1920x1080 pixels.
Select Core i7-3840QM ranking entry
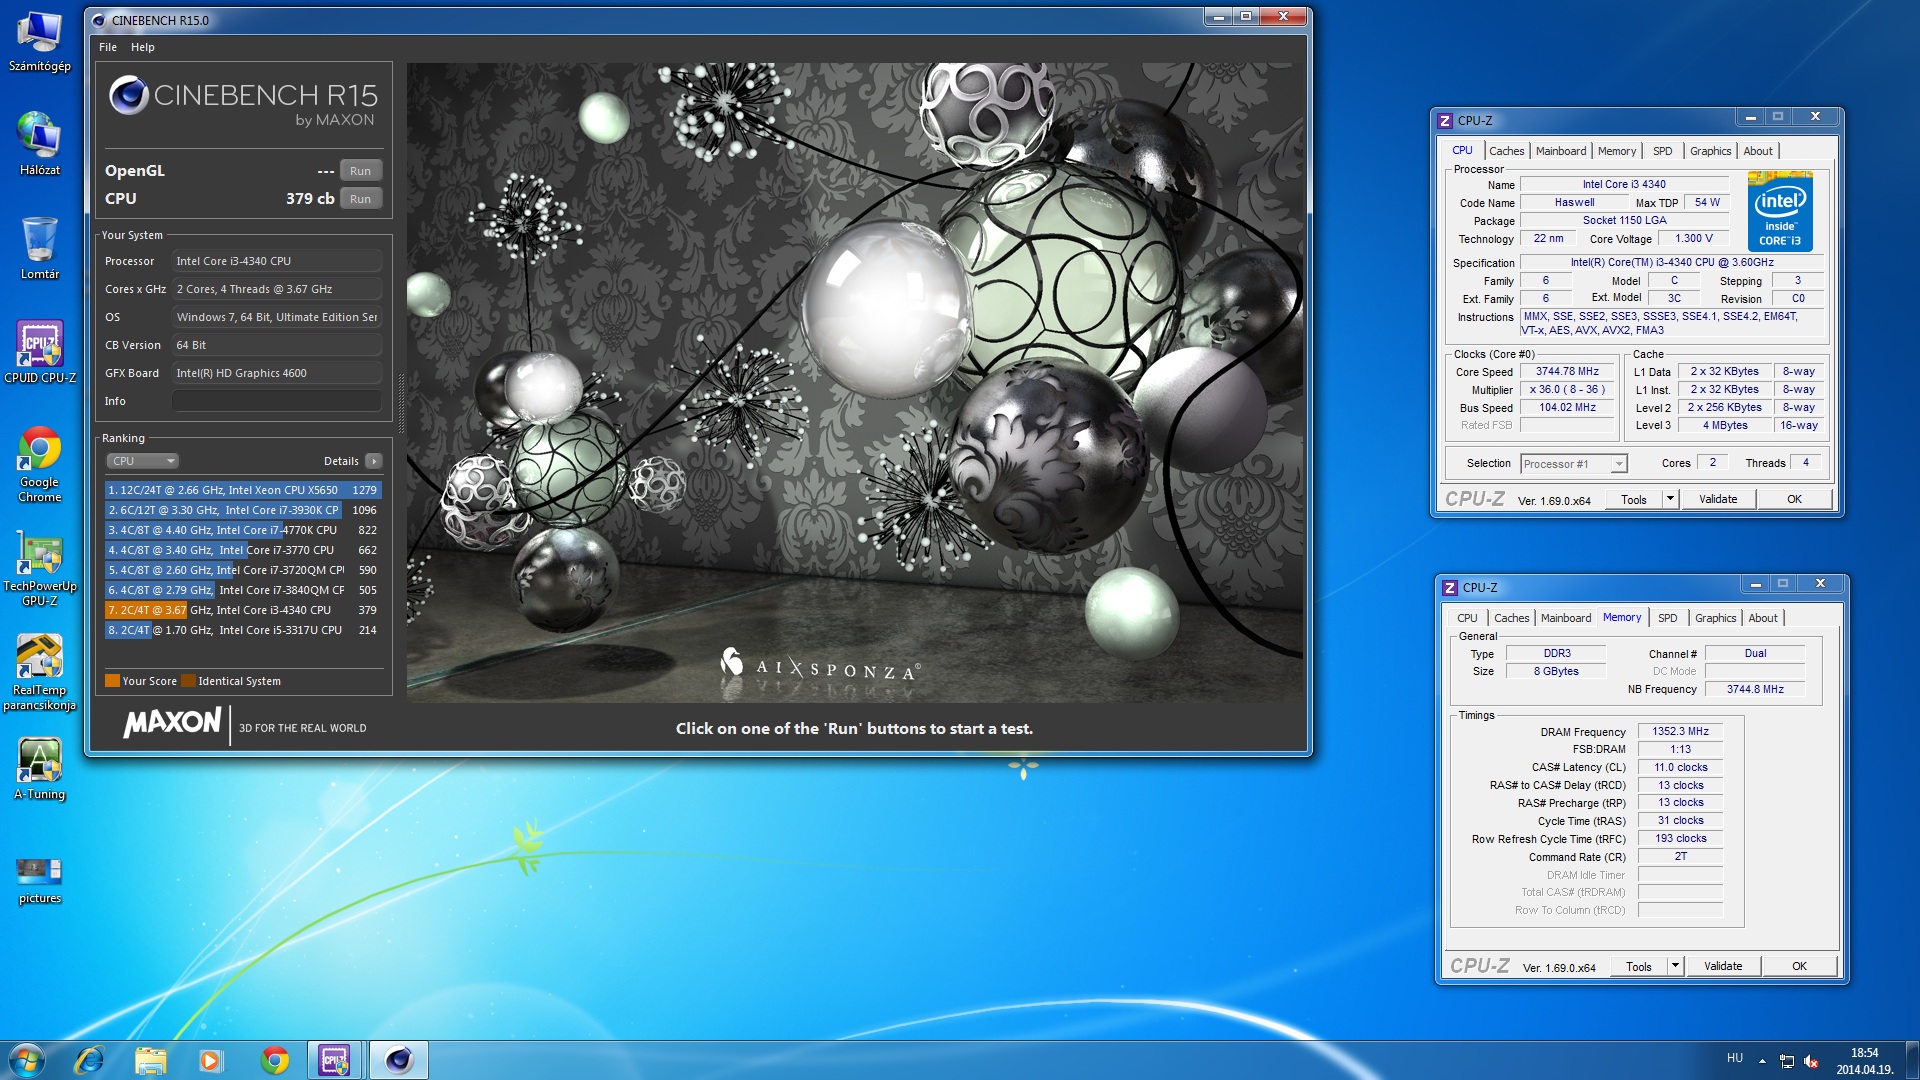click(243, 590)
